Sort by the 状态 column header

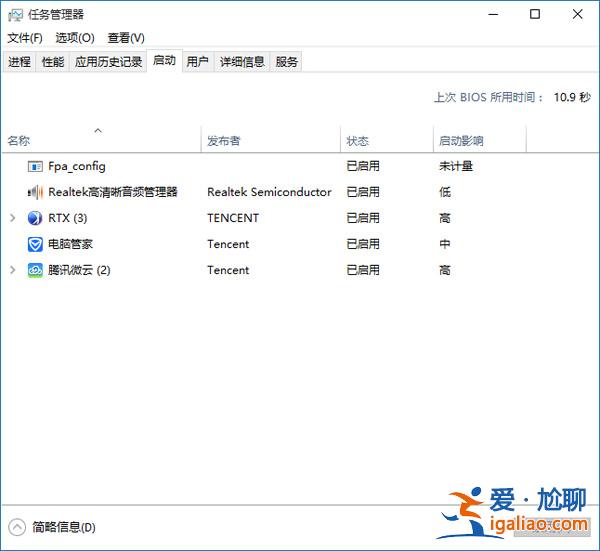pyautogui.click(x=387, y=141)
